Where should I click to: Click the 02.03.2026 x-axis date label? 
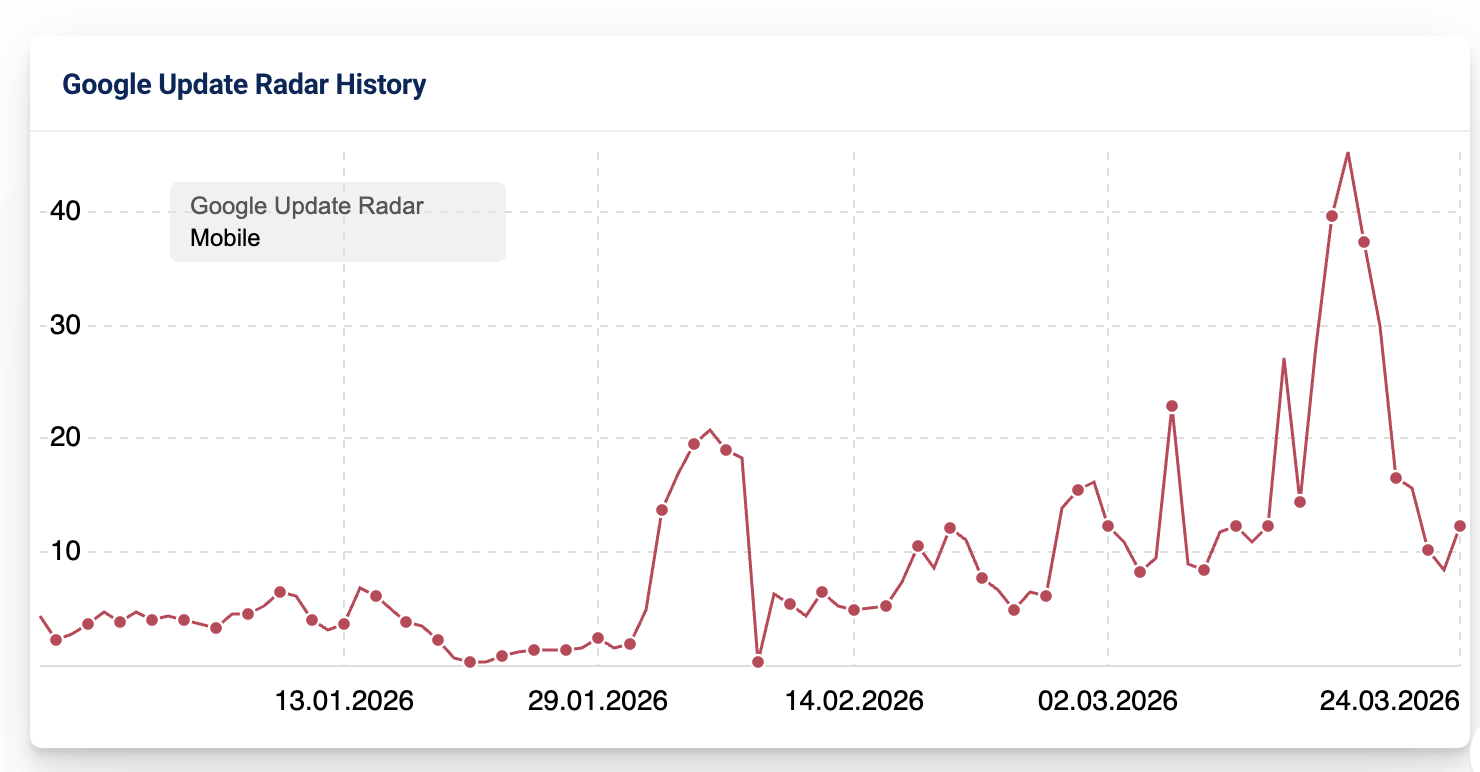point(1108,701)
